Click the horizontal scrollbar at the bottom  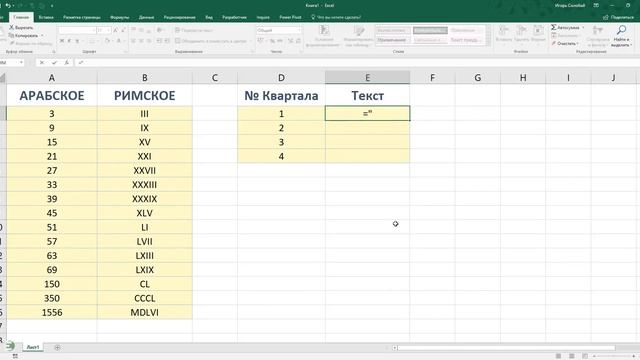506,348
